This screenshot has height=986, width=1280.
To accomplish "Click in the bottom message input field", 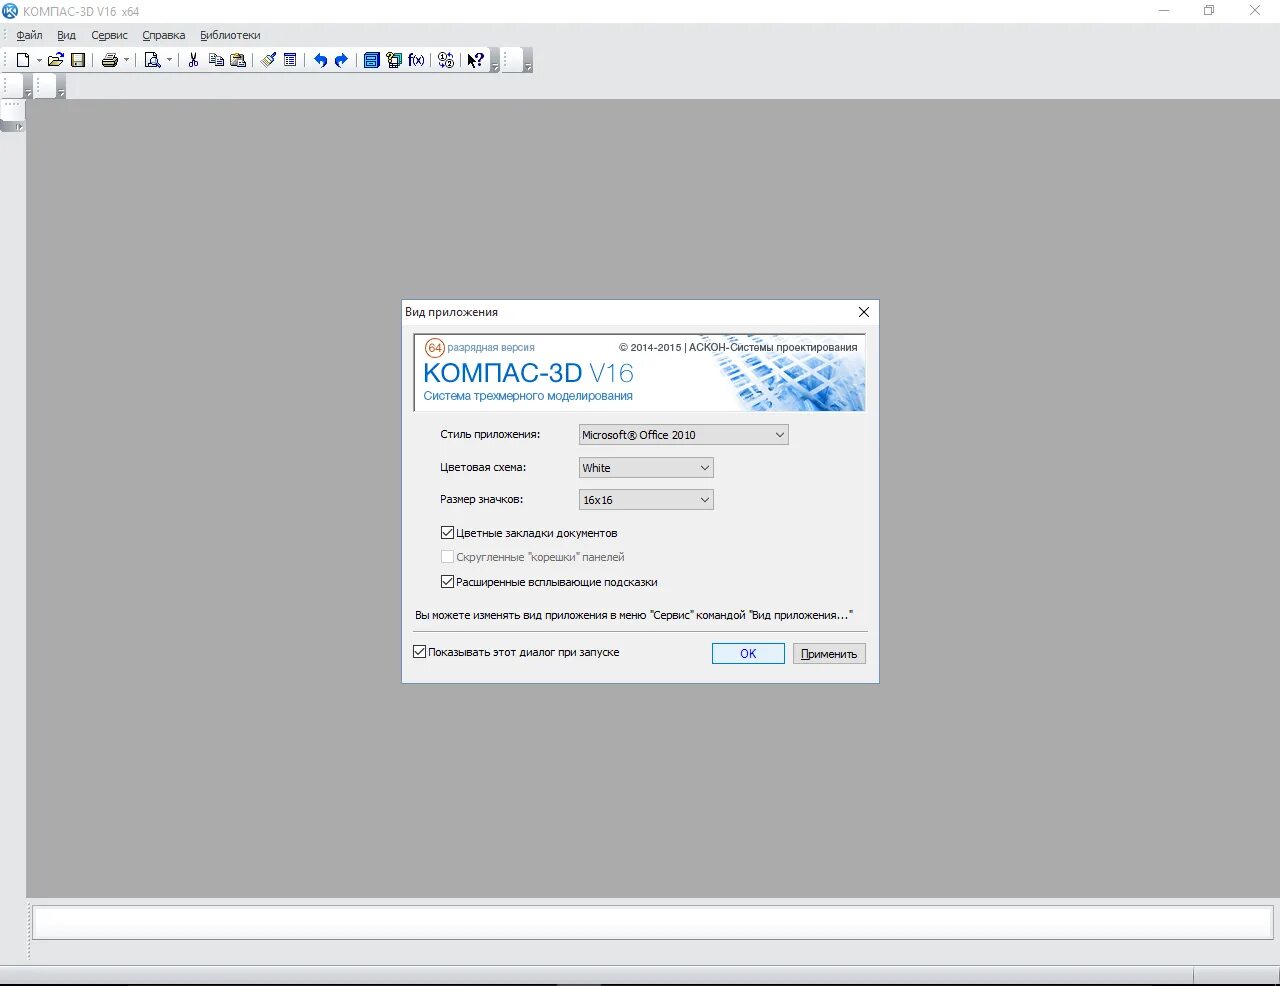I will pyautogui.click(x=653, y=922).
